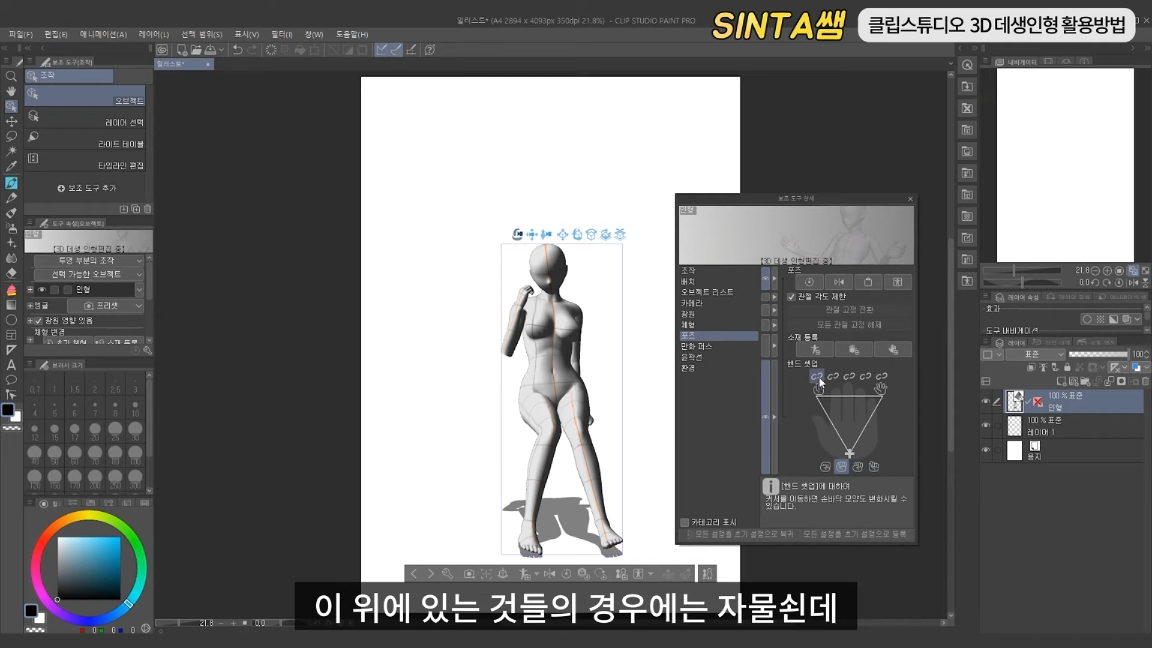The width and height of the screenshot is (1152, 648).
Task: Select 만화 퍼스 category in sub tool detail
Action: (696, 346)
